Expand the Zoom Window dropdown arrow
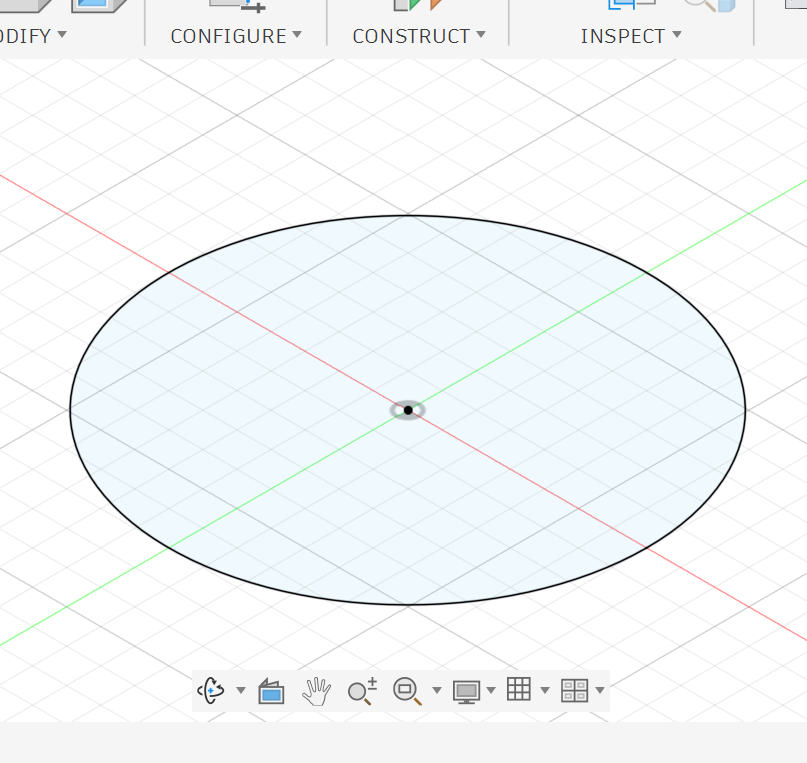 coord(437,690)
